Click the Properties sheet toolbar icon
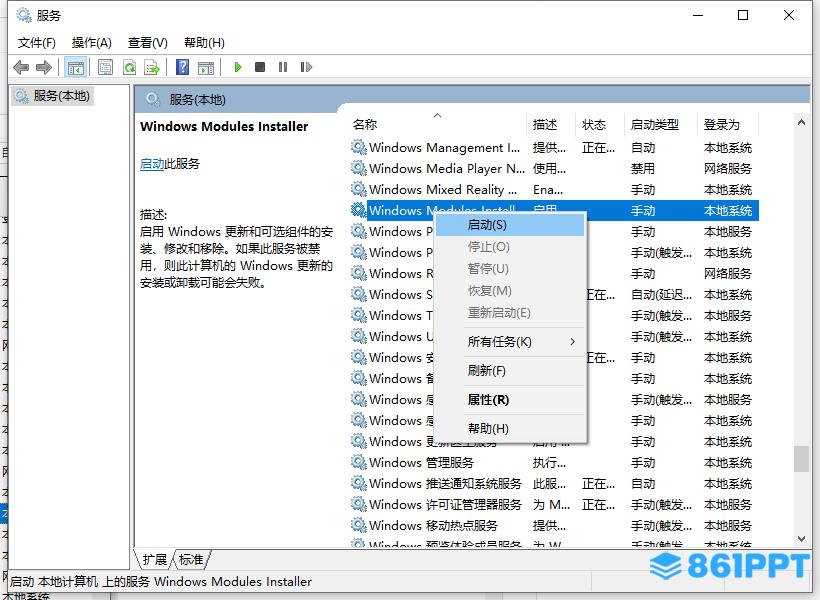Viewport: 820px width, 600px height. tap(106, 67)
